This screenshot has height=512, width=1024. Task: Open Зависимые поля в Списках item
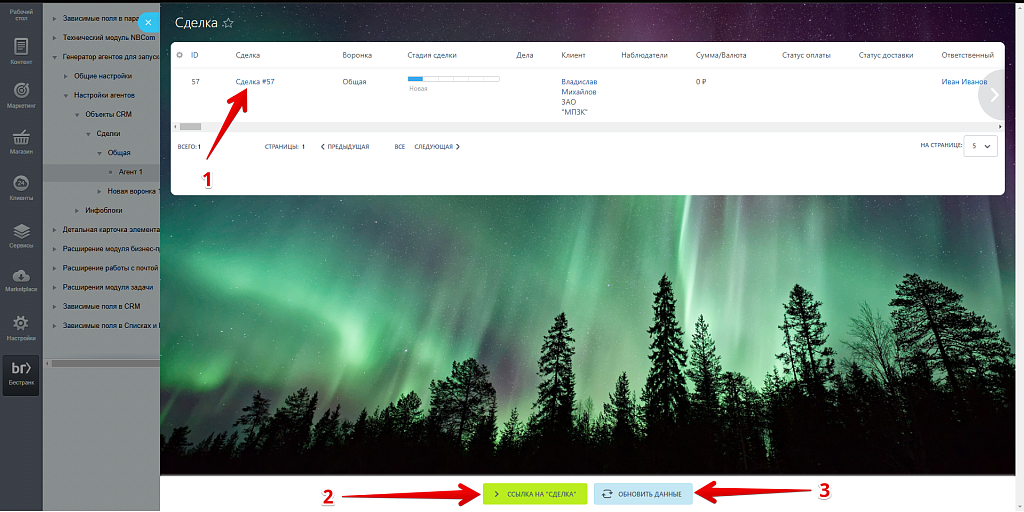coord(111,325)
